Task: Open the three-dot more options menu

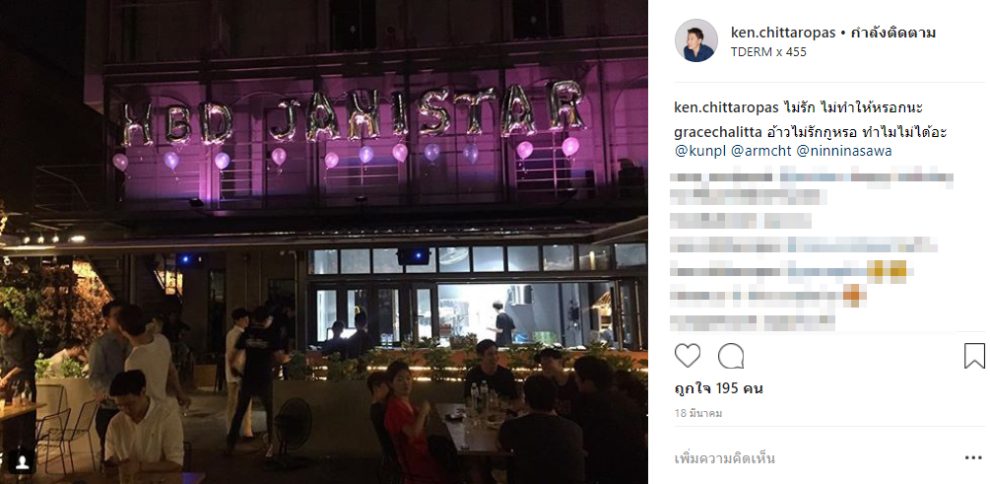Action: pos(973,458)
